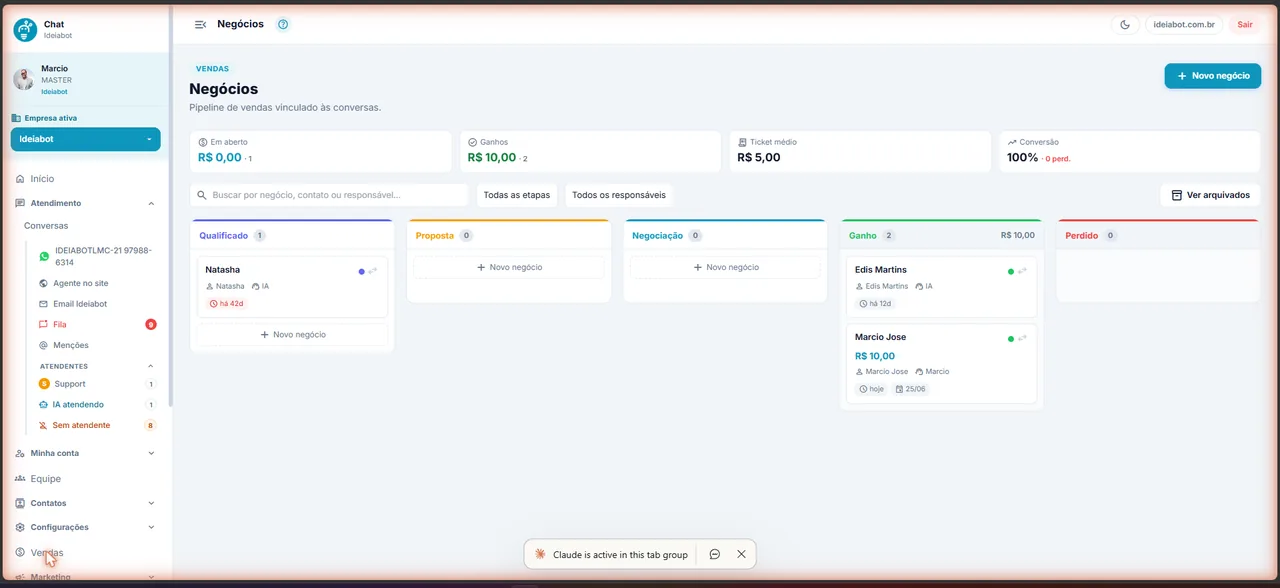This screenshot has height=588, width=1280.
Task: Click the 'há 12d' tag on the Edis Martins card
Action: (875, 303)
